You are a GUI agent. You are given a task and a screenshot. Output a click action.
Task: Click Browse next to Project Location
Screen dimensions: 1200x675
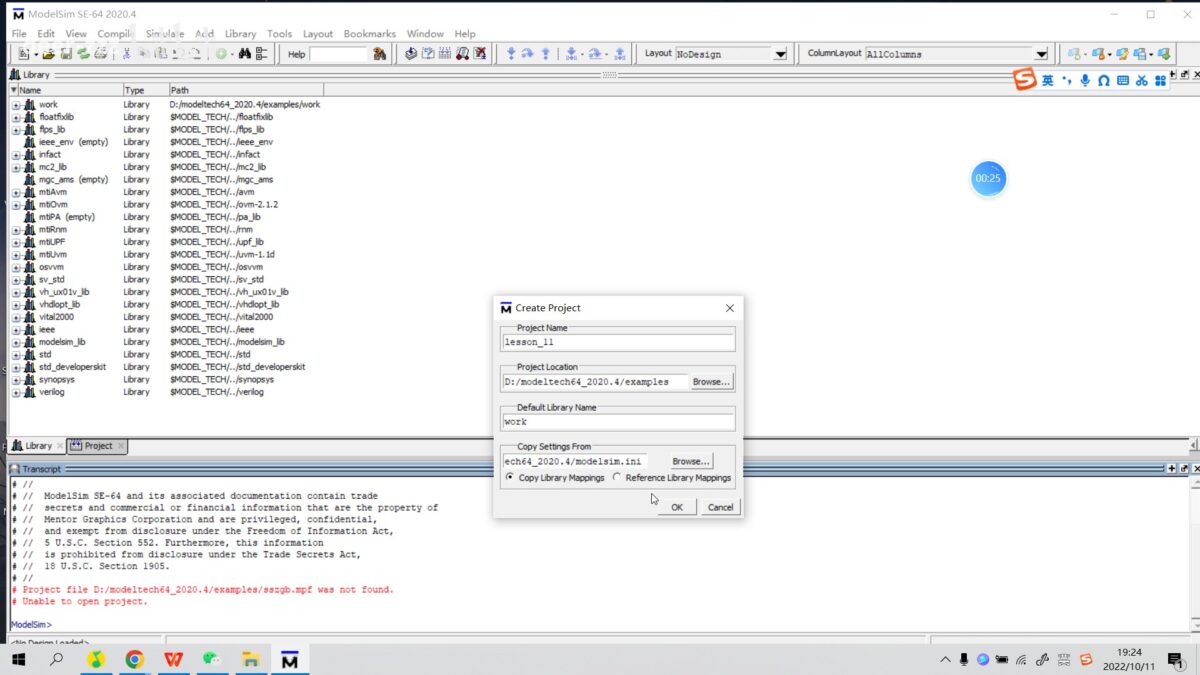pos(711,382)
